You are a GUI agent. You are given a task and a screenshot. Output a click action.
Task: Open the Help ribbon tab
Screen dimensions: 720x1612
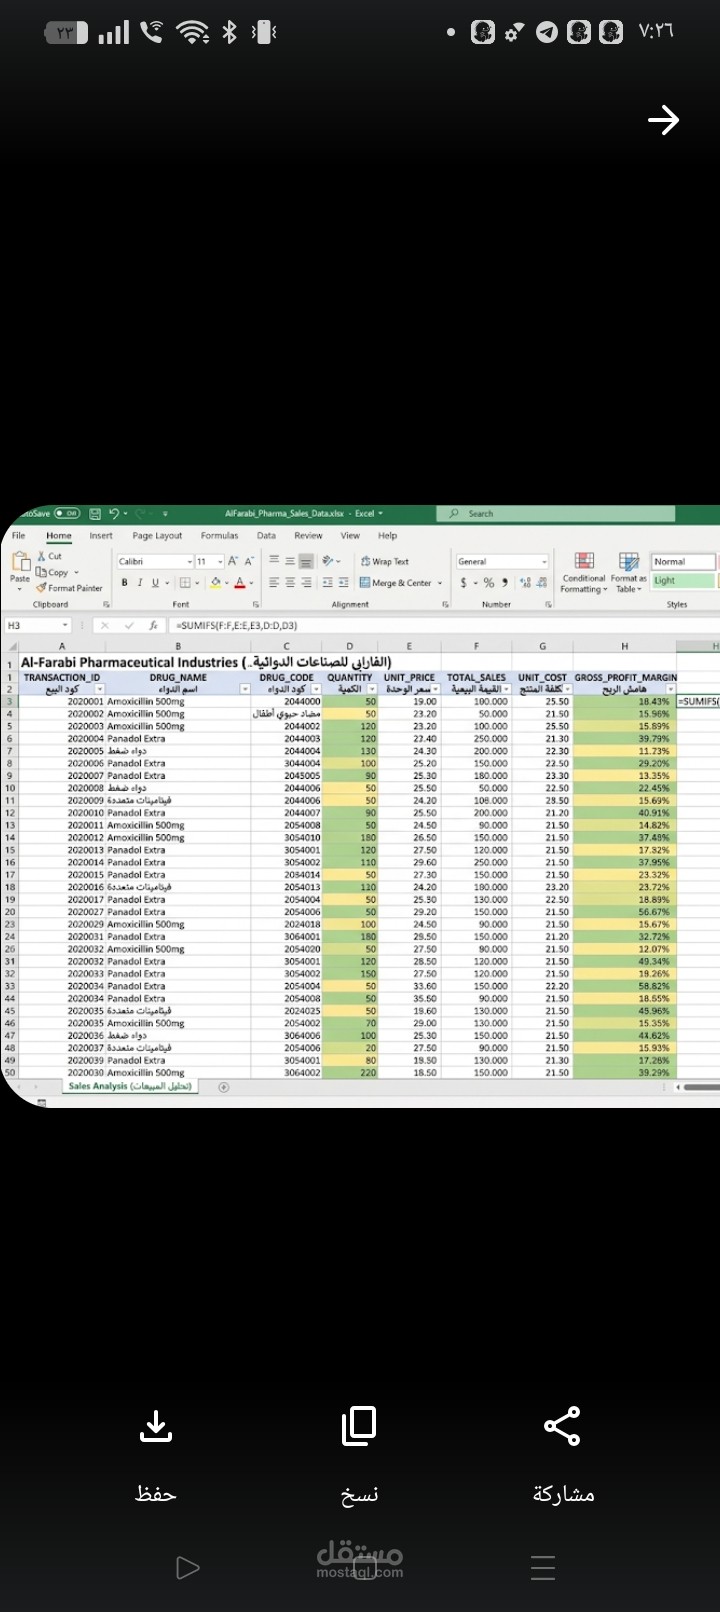(x=387, y=536)
